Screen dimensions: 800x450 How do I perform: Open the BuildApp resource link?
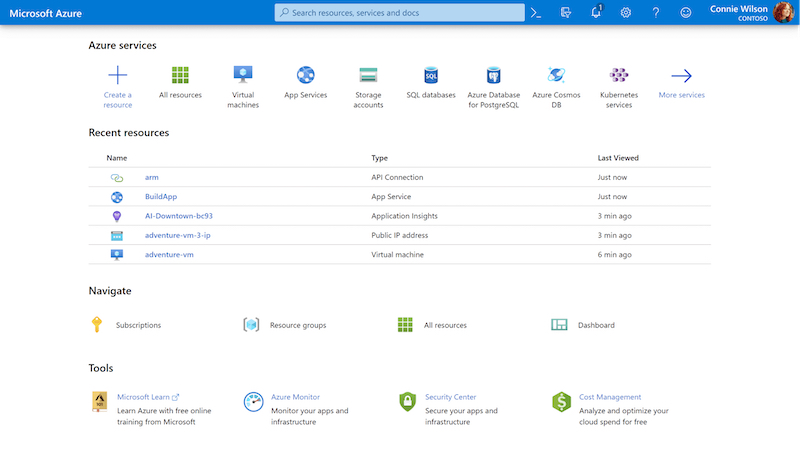click(x=161, y=196)
